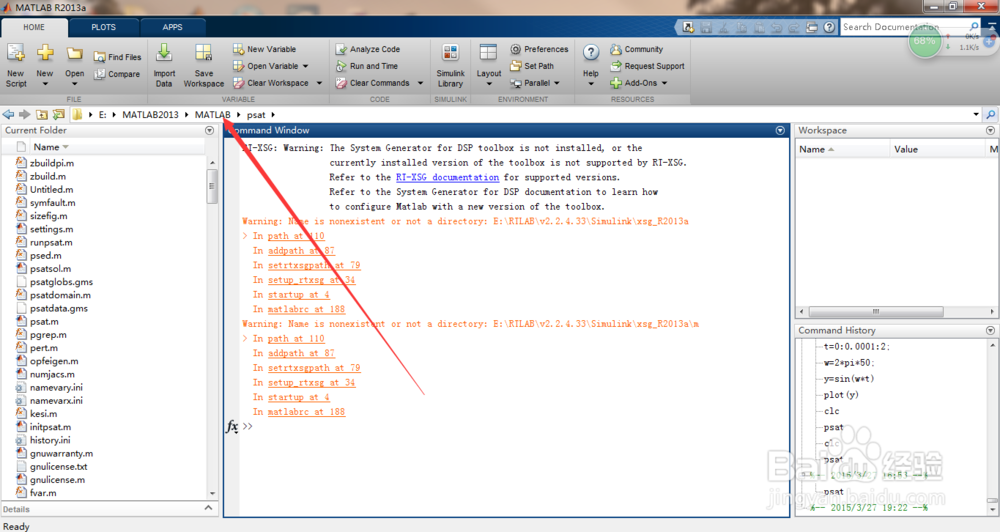Select the file opfeigen.m
Image resolution: width=1000 pixels, height=532 pixels.
pyautogui.click(x=54, y=361)
